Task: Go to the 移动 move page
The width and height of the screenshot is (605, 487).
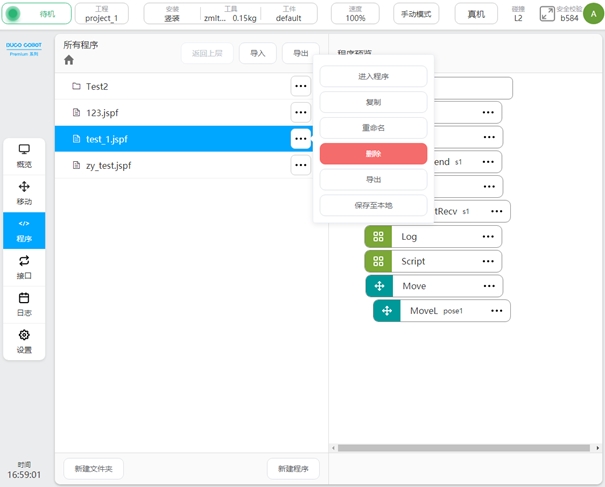Action: point(24,192)
